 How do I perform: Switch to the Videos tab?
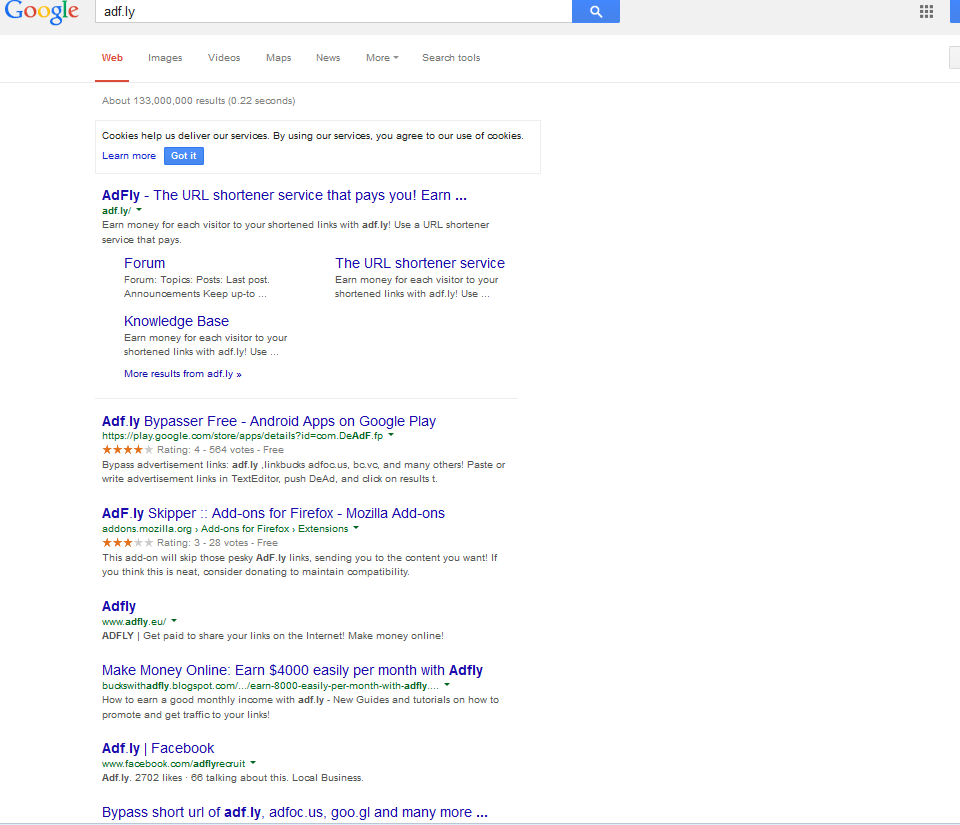tap(224, 58)
